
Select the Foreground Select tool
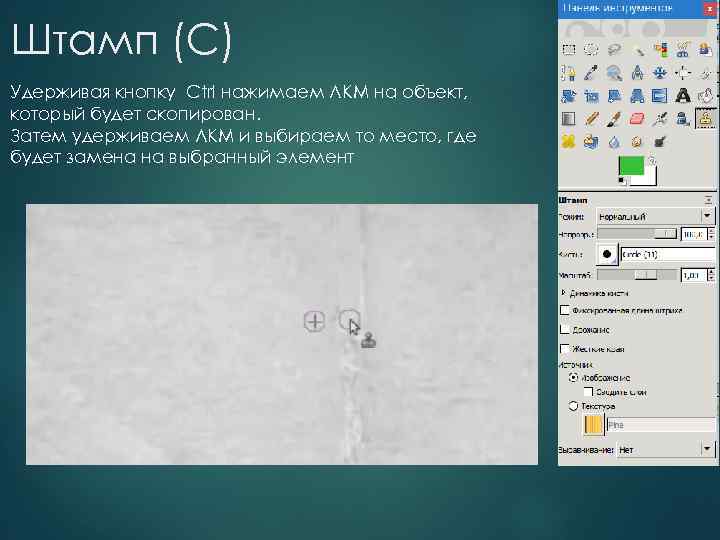705,49
